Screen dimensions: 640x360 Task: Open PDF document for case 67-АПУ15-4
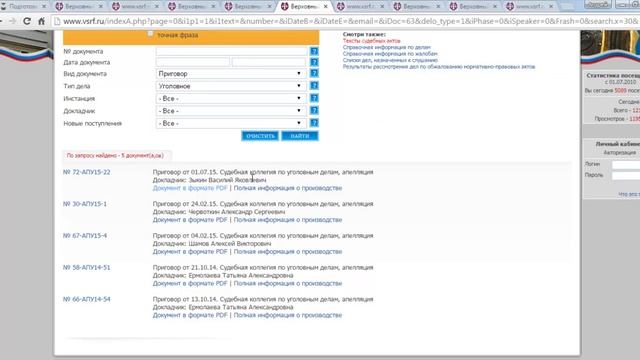[x=190, y=251]
